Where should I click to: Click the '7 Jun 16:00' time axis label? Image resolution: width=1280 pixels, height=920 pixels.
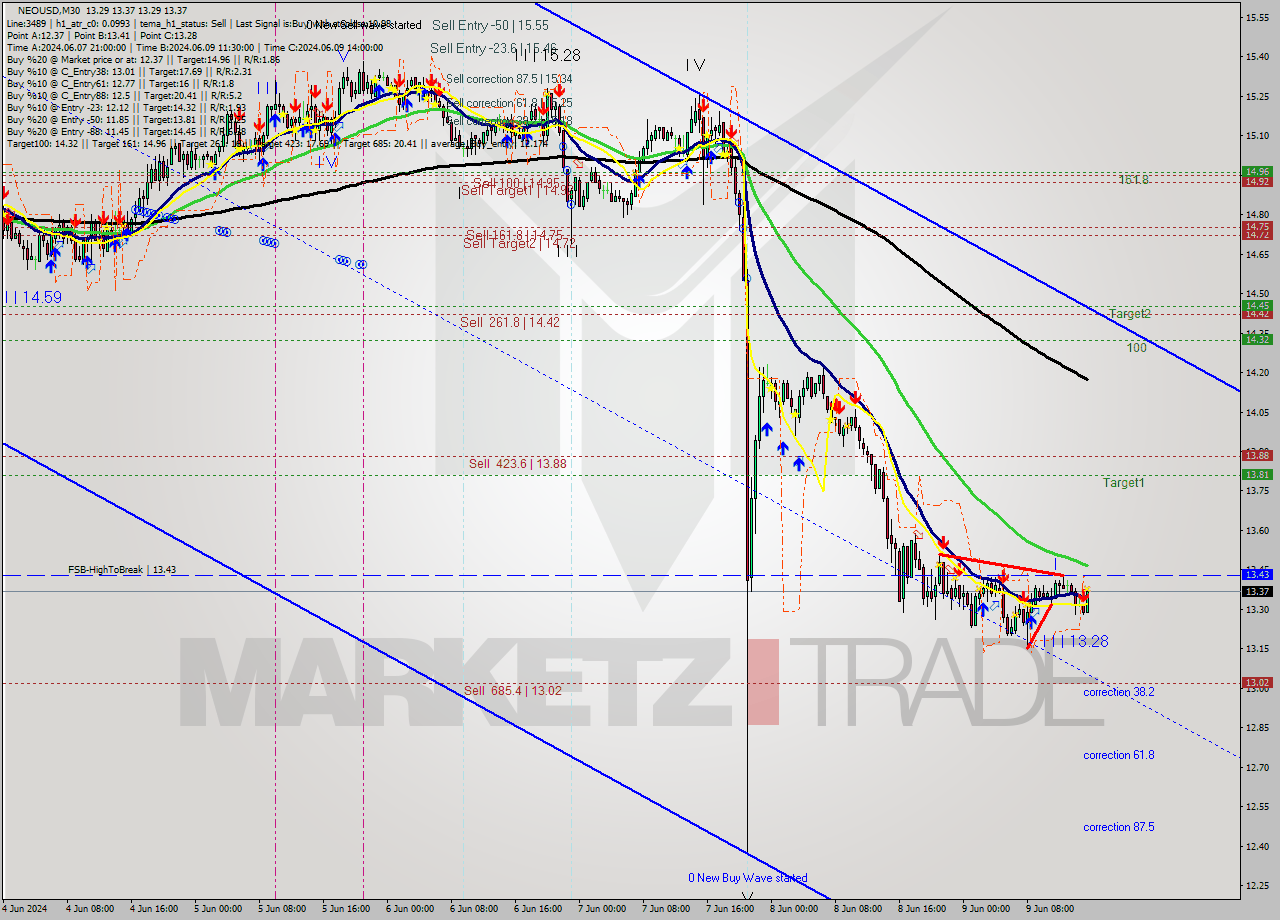[732, 909]
